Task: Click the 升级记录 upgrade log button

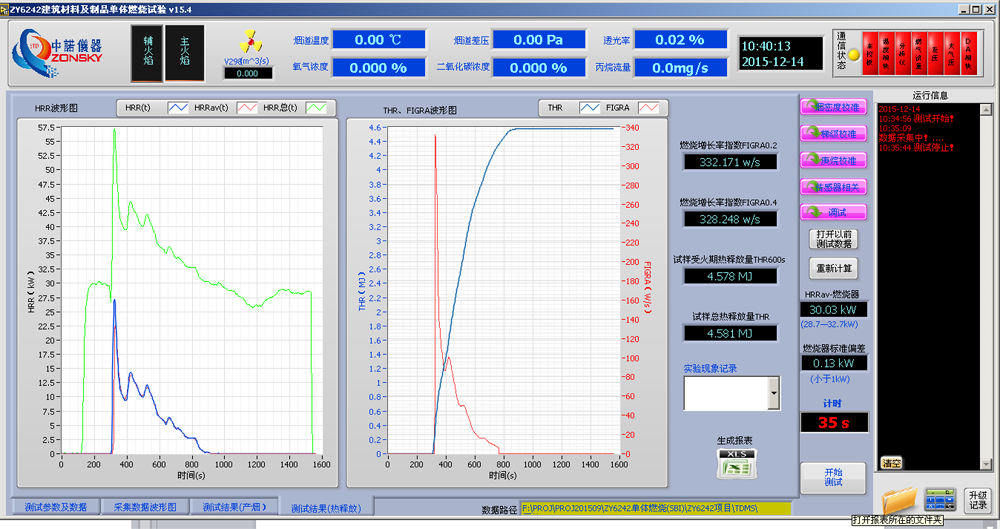Action: point(978,500)
